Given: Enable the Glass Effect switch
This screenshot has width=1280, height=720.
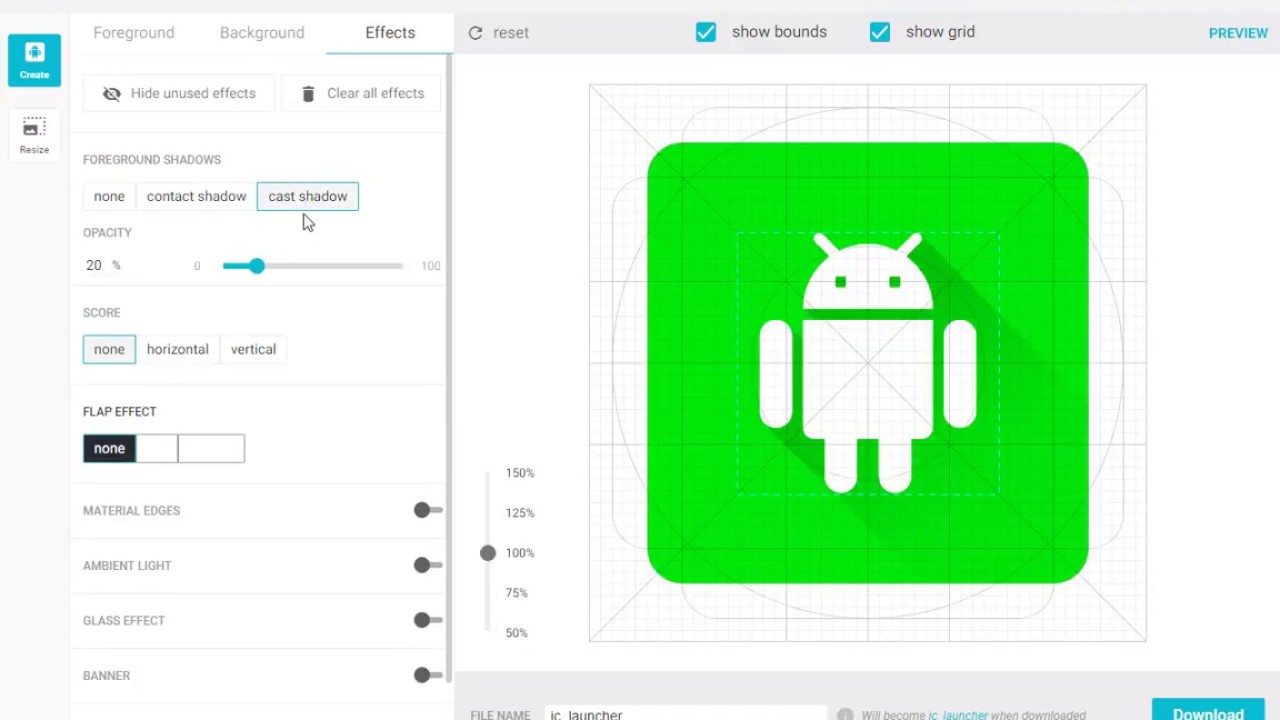Looking at the screenshot, I should [x=428, y=620].
